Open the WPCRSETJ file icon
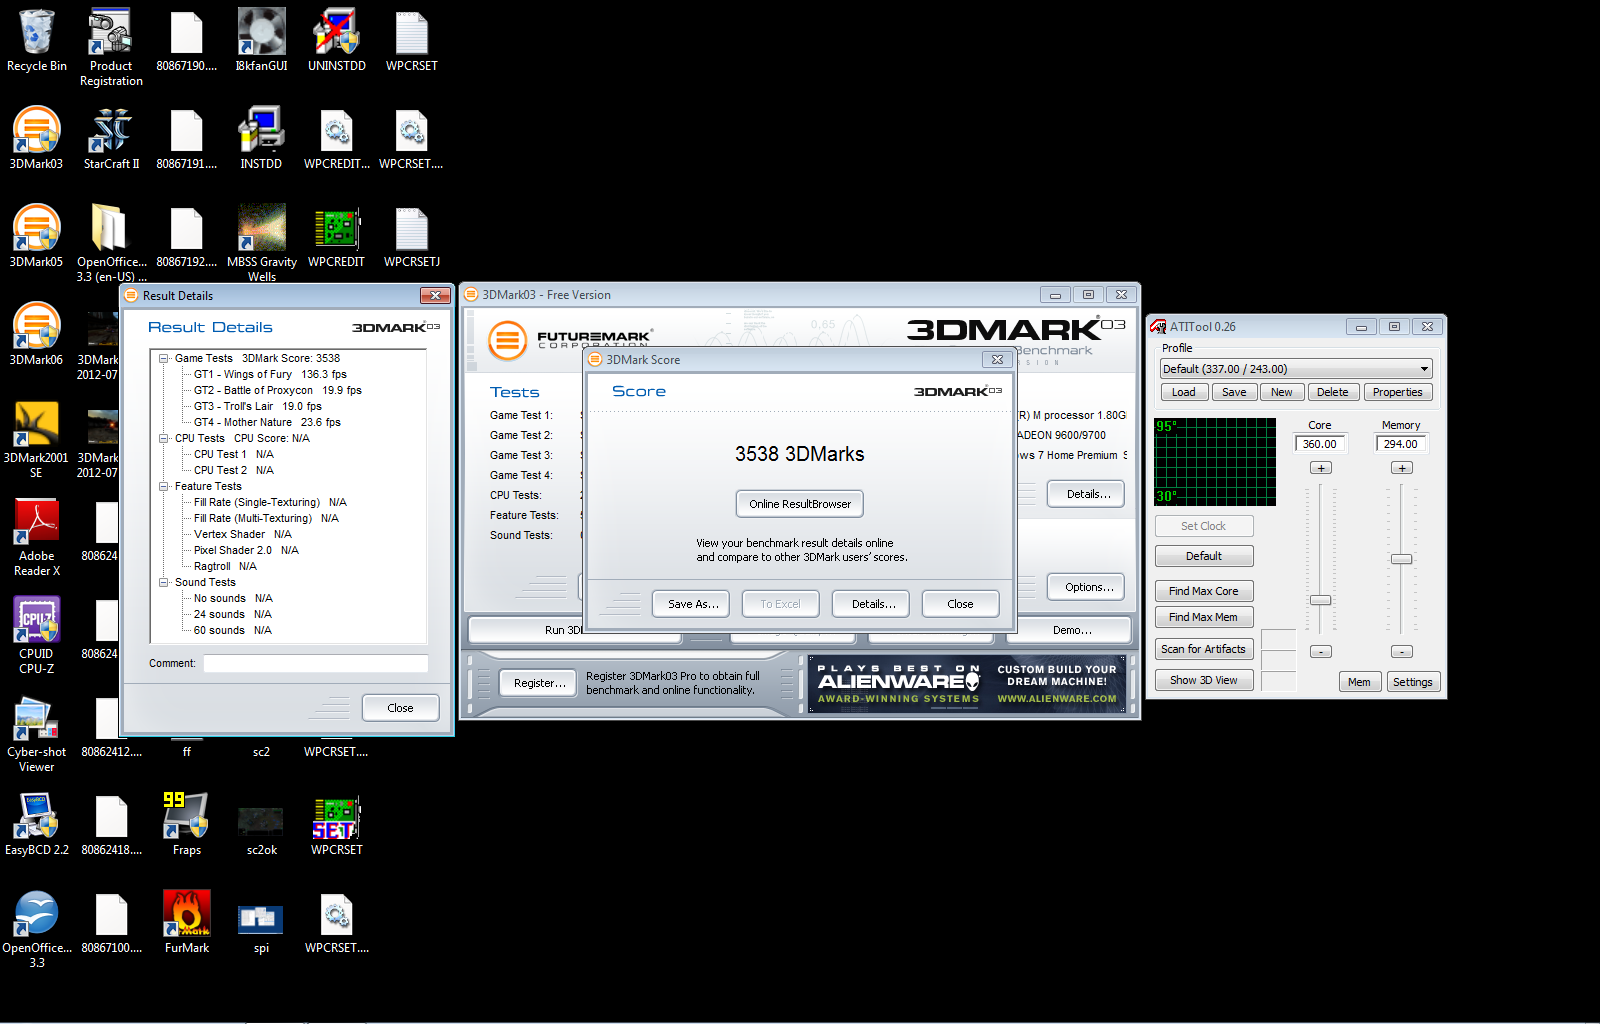Image resolution: width=1600 pixels, height=1024 pixels. 411,237
